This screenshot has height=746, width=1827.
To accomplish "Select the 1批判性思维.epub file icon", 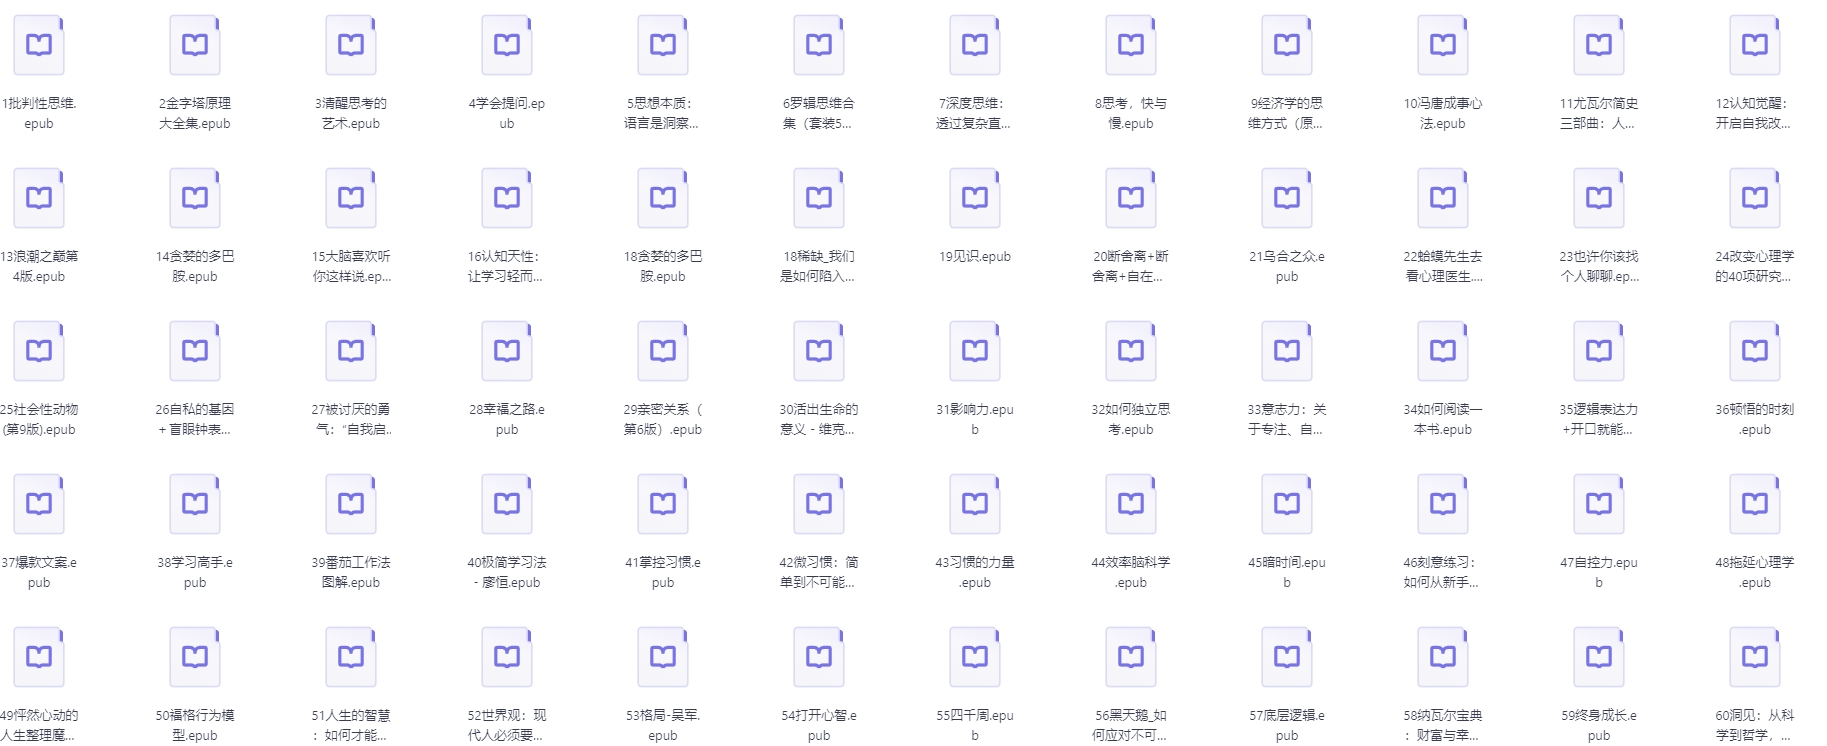I will (39, 45).
